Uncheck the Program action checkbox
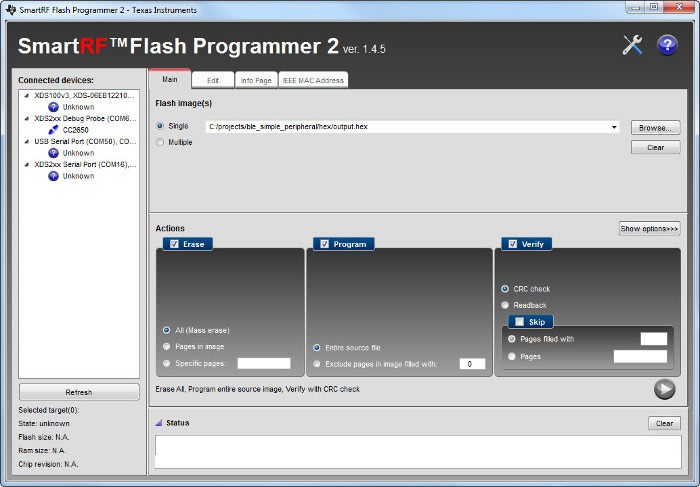 click(325, 244)
